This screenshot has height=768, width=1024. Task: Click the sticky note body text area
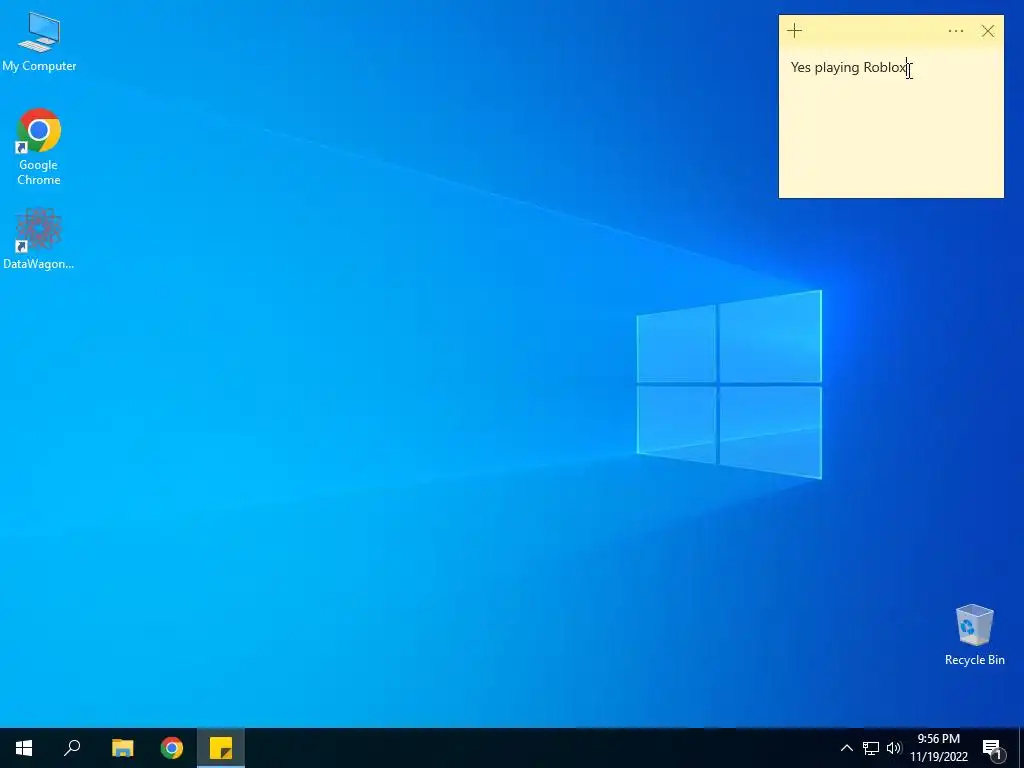(x=891, y=123)
